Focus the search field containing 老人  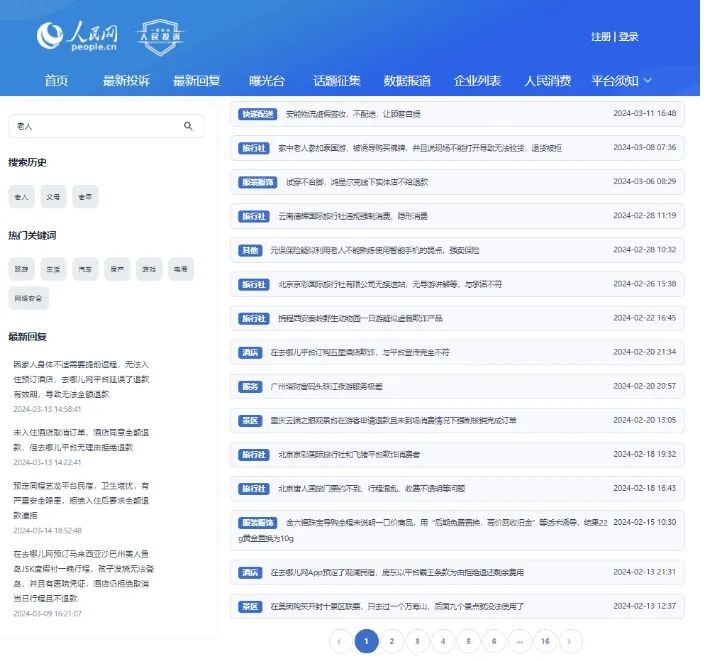(x=106, y=126)
